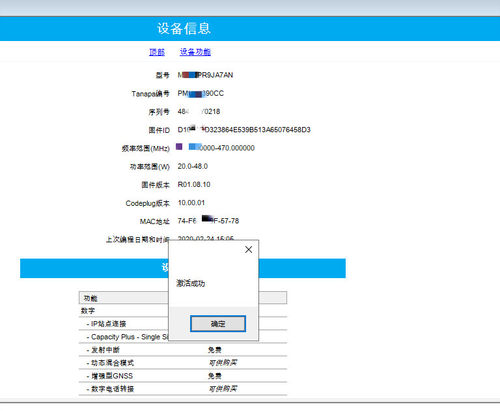Click the Codeplug version 10.00.01
Viewport: 500px width, 411px height.
pos(191,203)
